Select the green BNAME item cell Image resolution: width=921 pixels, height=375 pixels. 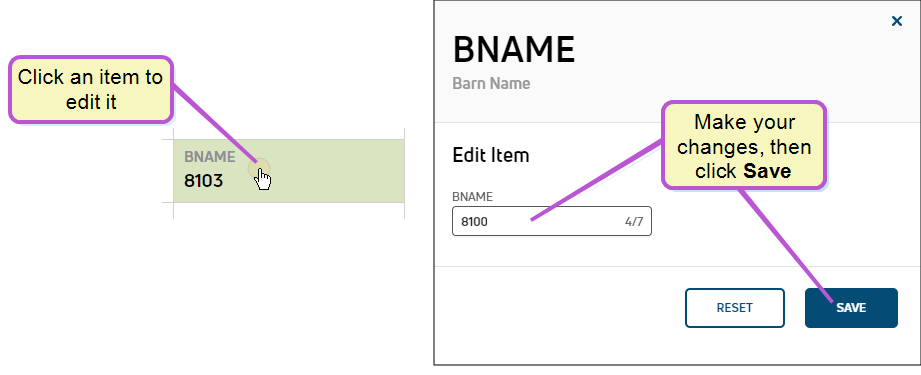(x=289, y=171)
